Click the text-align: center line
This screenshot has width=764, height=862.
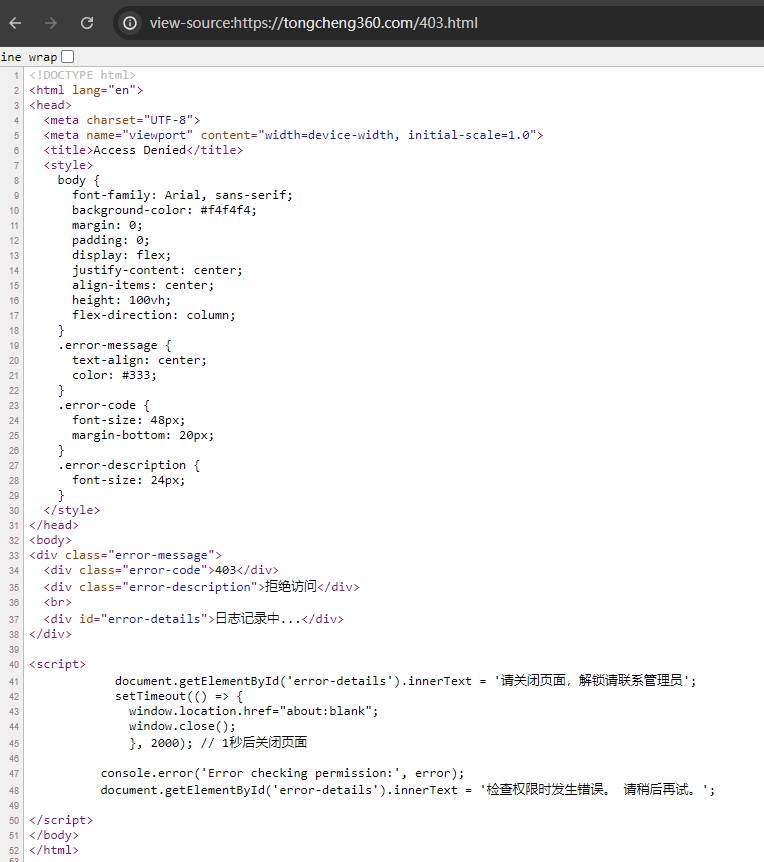click(x=140, y=360)
